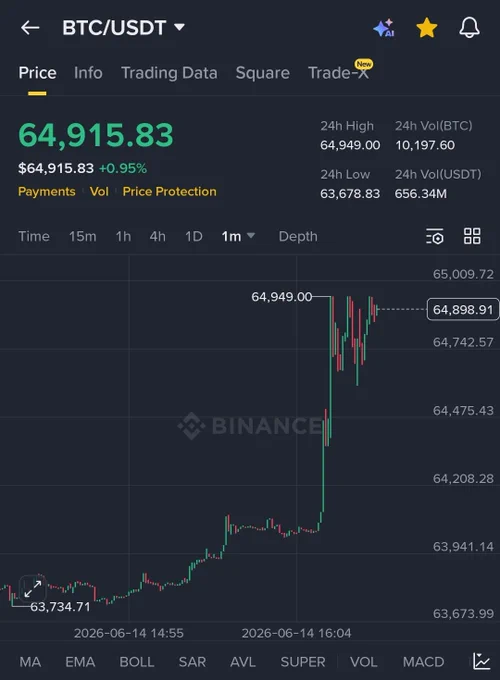Viewport: 500px width, 680px height.
Task: Expand chart to fullscreen
Action: [x=33, y=588]
